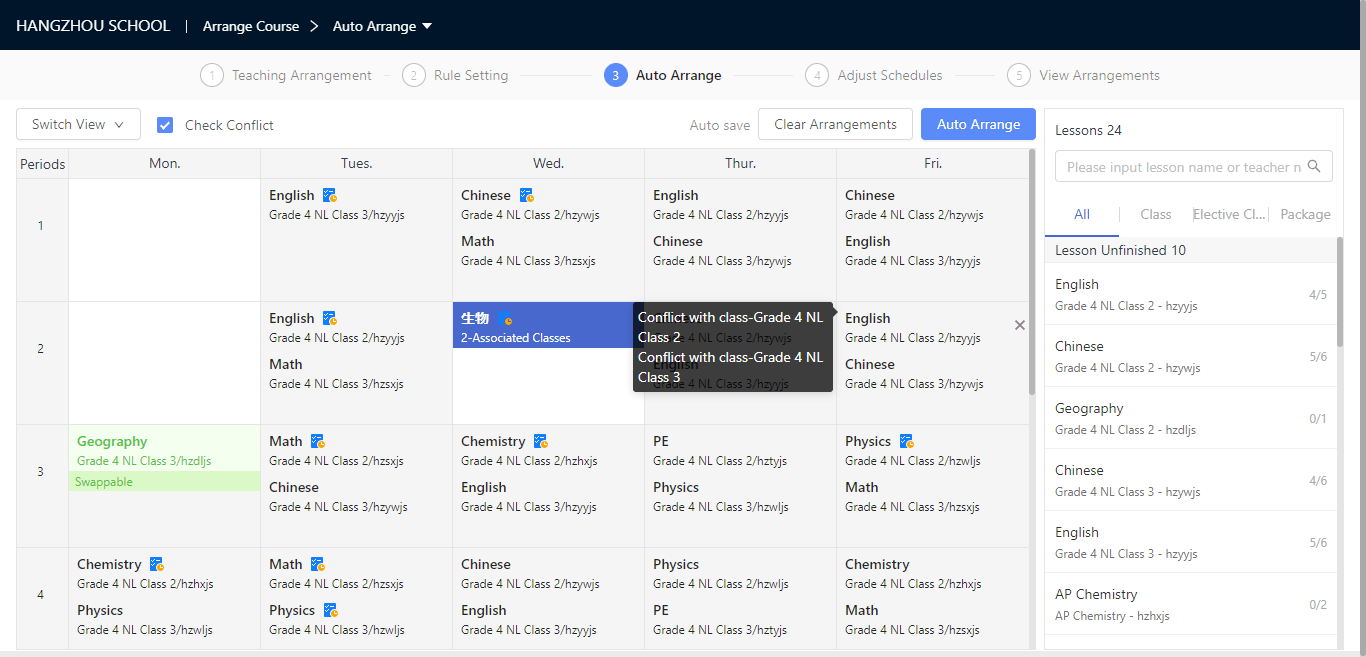The width and height of the screenshot is (1366, 657).
Task: Uncheck the Check Conflict checkbox
Action: point(166,125)
